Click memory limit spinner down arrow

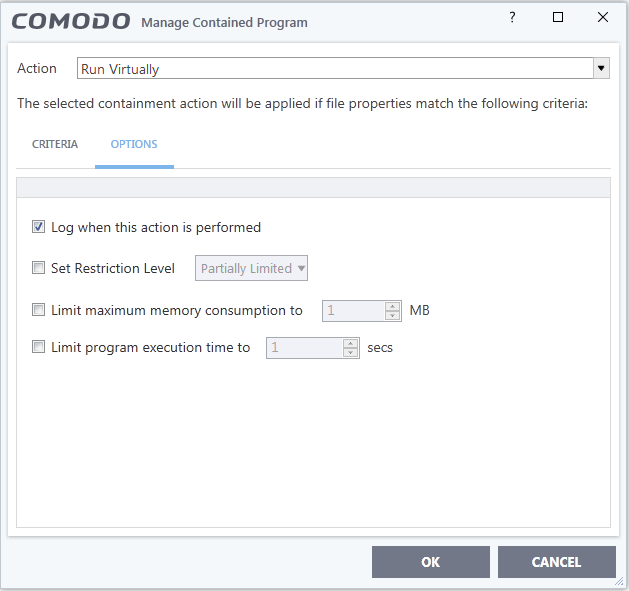click(x=392, y=315)
